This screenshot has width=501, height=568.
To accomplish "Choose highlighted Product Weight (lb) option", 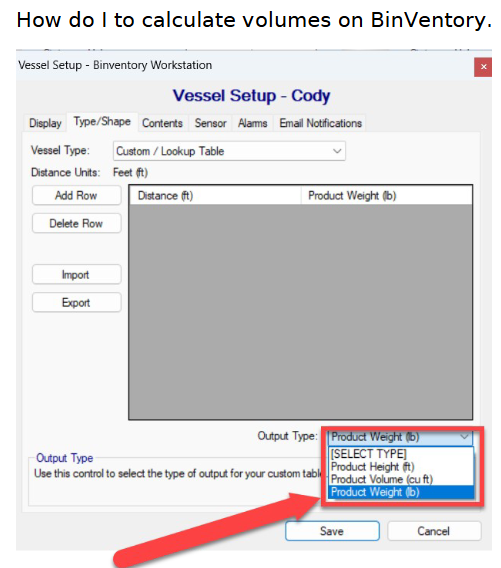I will tap(401, 492).
